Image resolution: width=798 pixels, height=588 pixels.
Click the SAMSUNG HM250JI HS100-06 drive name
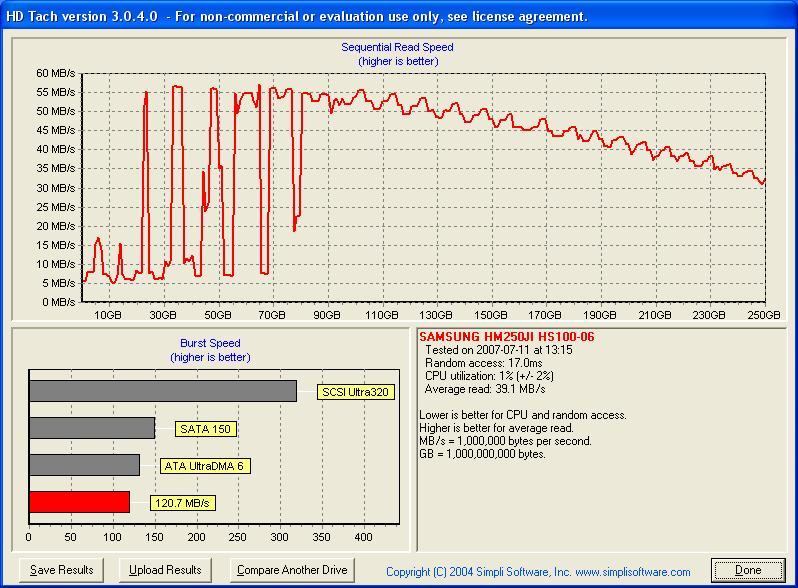click(x=506, y=337)
